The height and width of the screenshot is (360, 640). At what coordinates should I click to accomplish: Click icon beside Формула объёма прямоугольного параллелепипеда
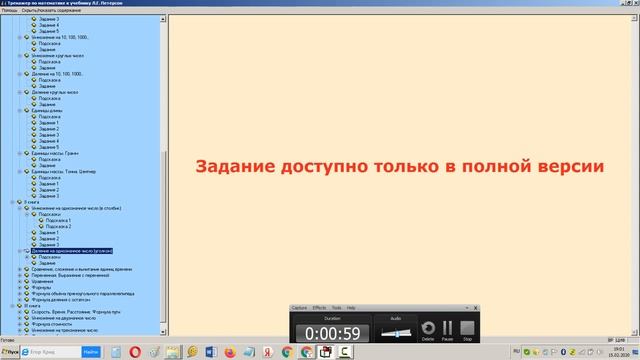[x=27, y=293]
